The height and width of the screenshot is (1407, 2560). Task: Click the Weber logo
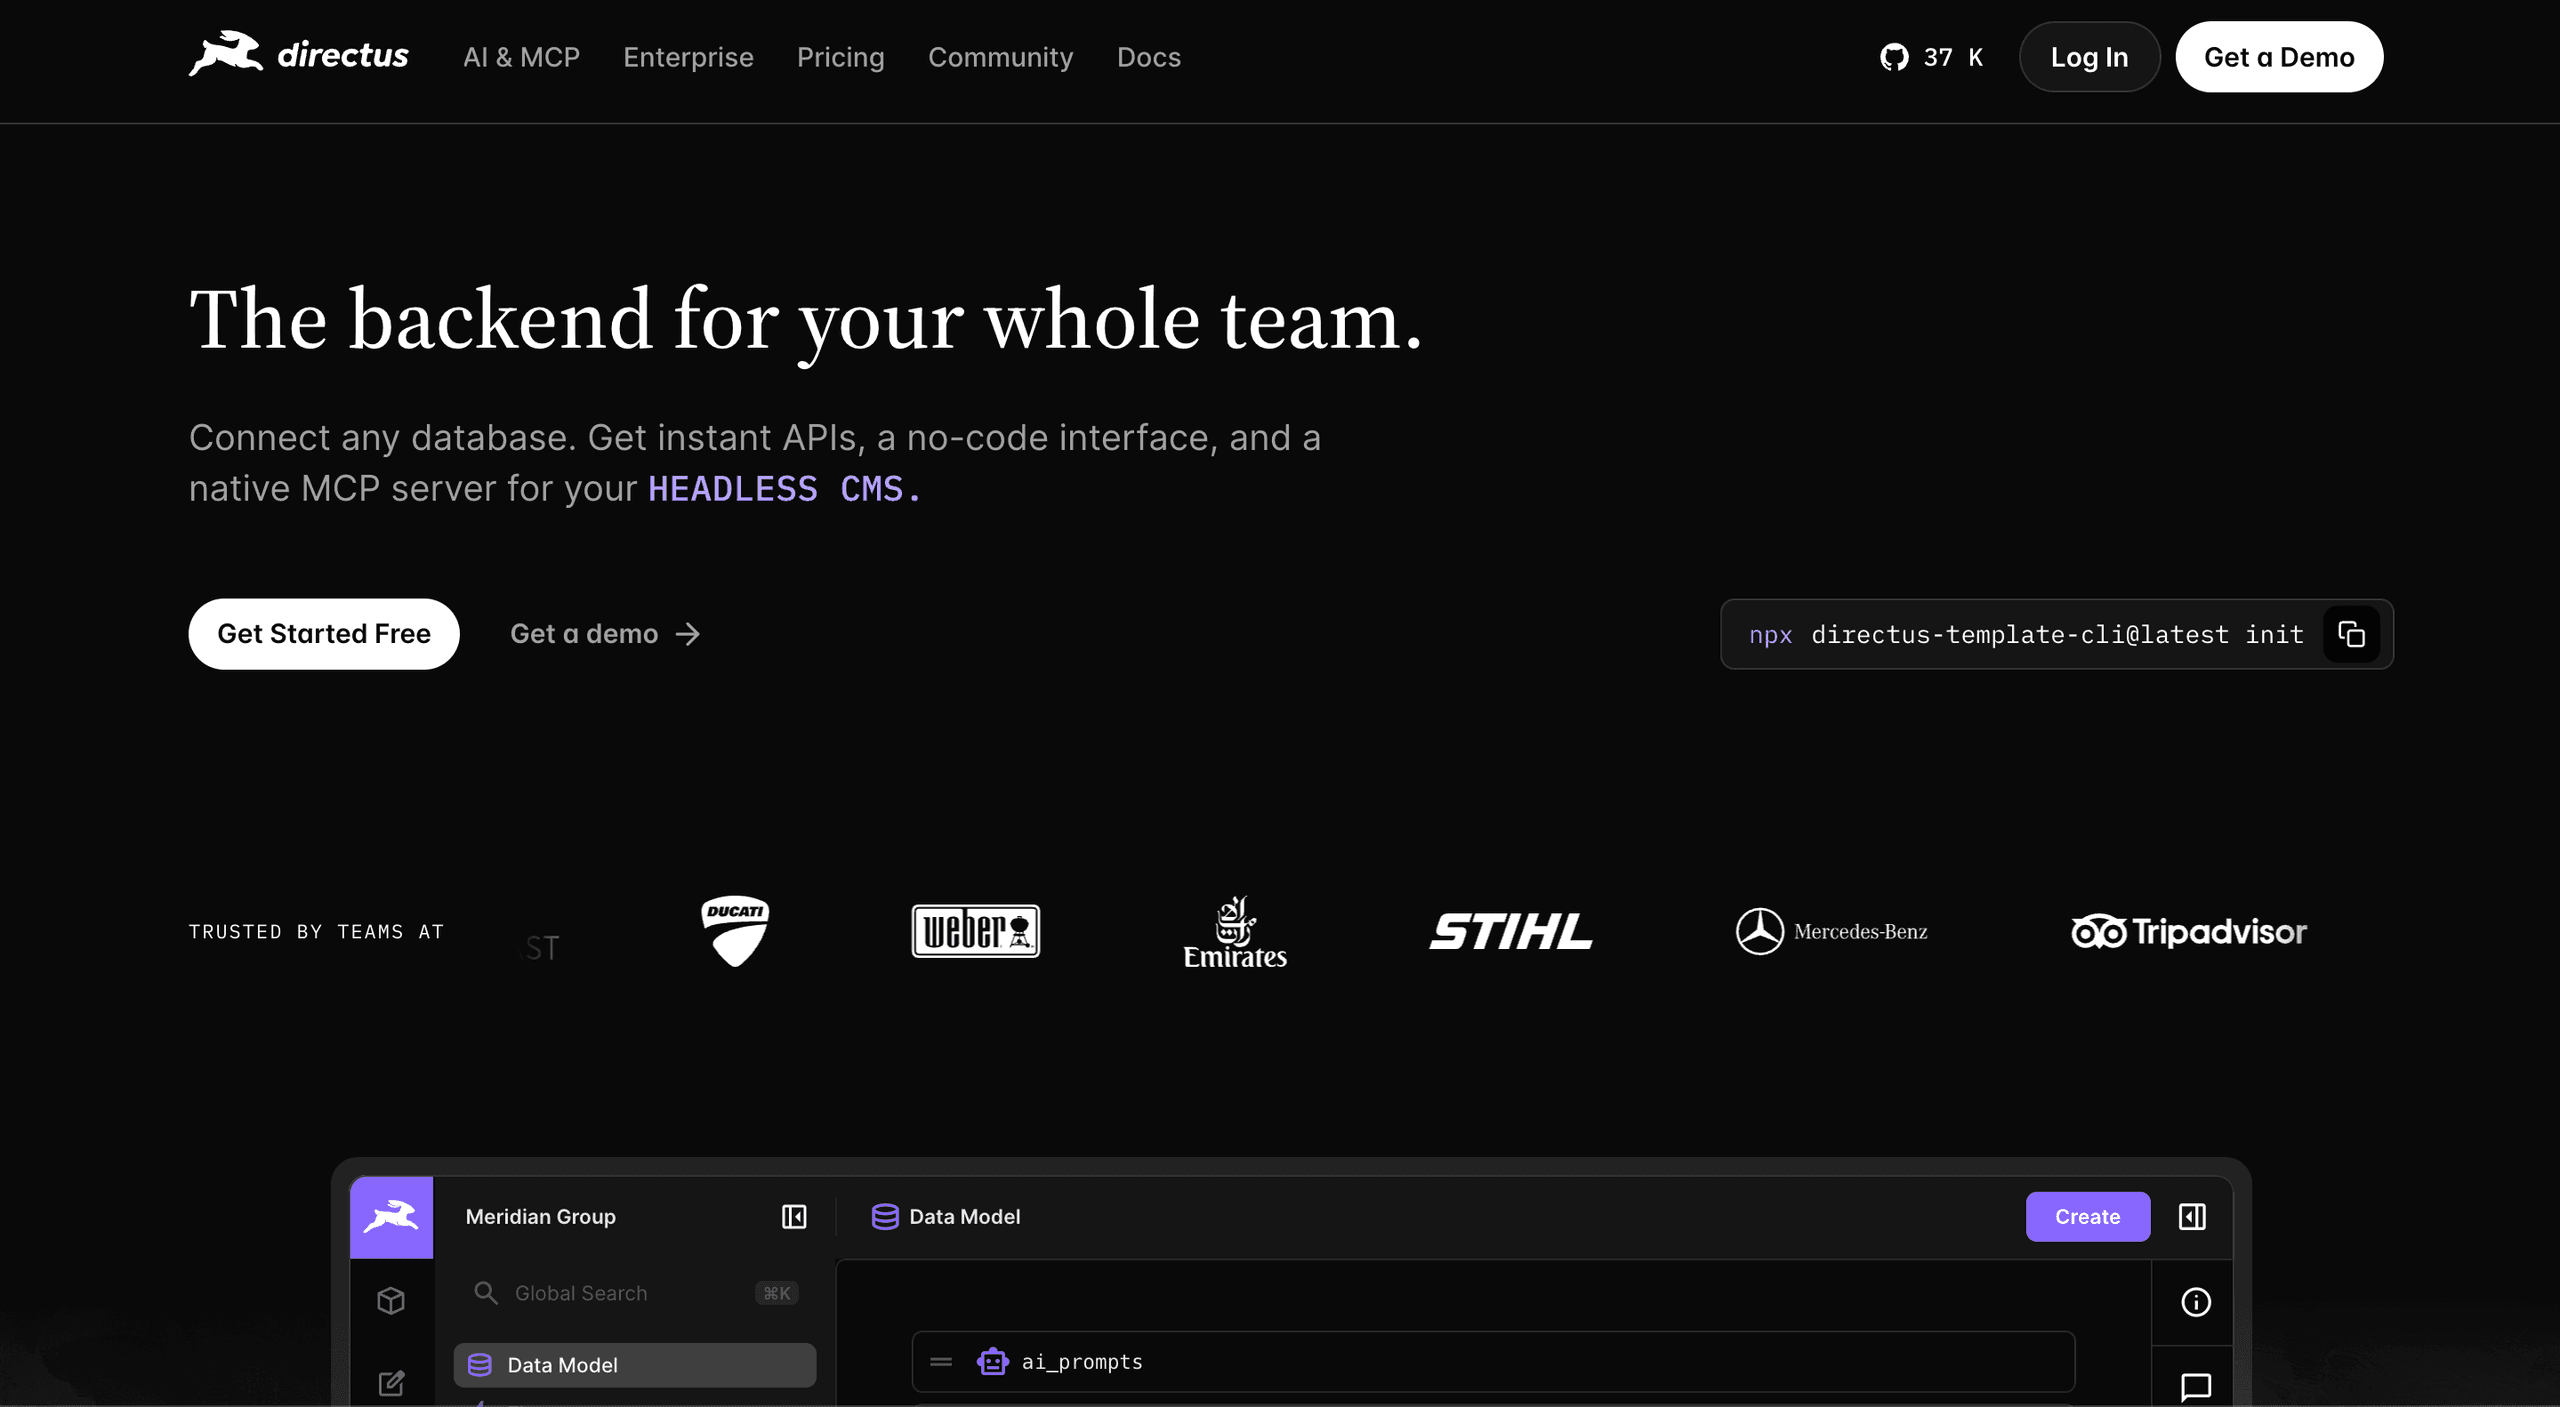[976, 931]
